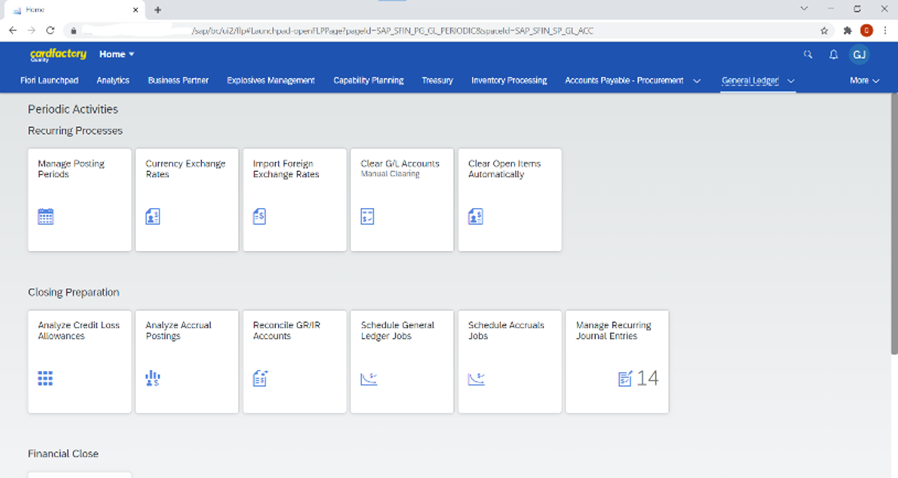Screen dimensions: 898x478
Task: Go back with the browser back arrow
Action: tap(13, 30)
